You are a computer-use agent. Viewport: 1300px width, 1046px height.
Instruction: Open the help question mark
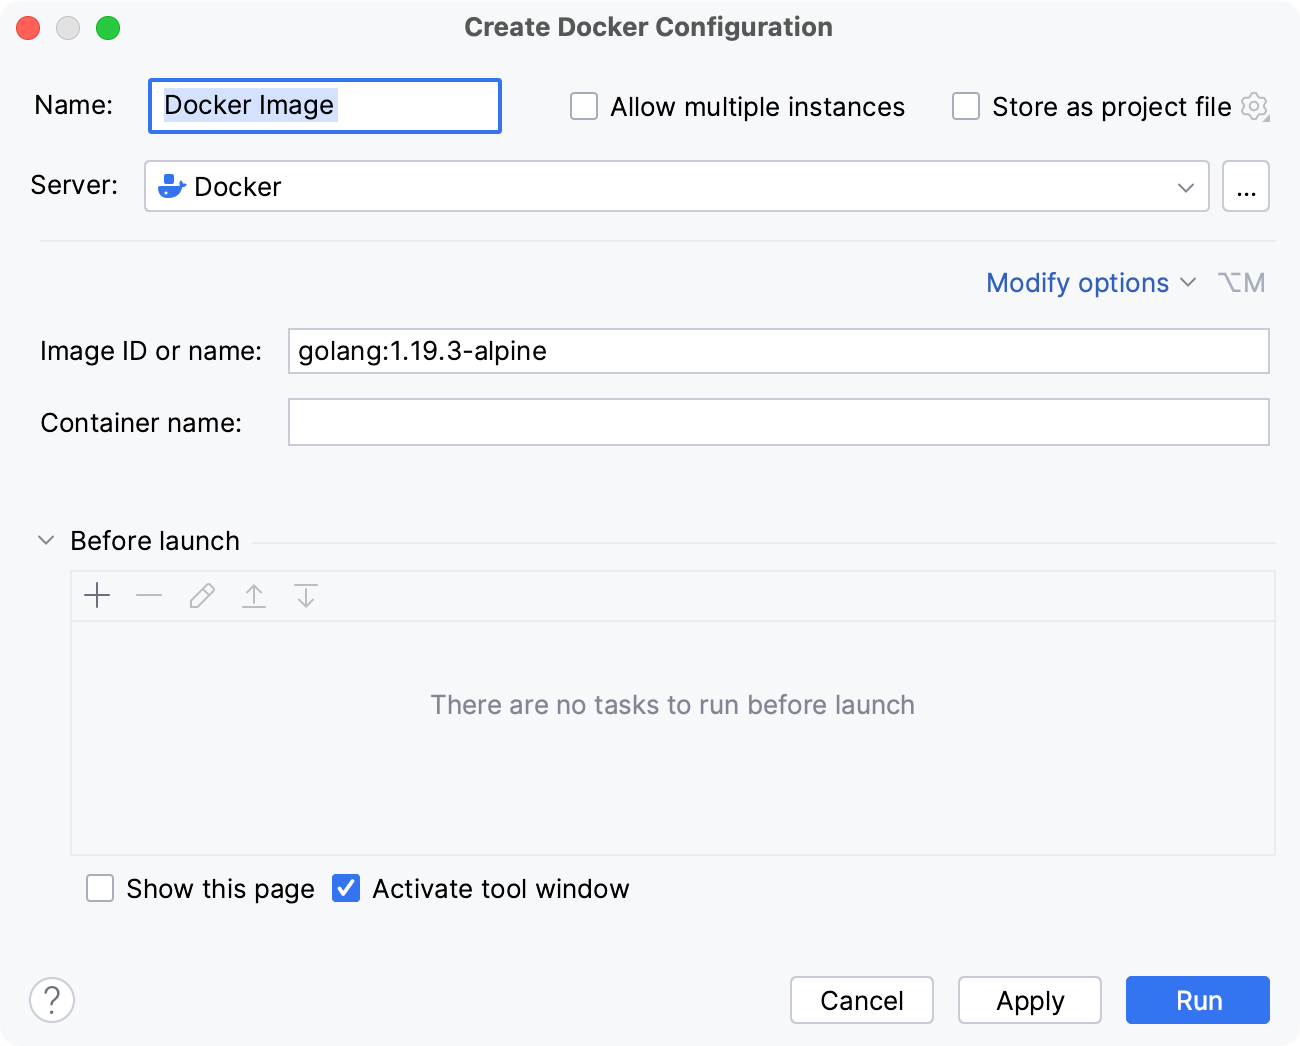point(52,1000)
